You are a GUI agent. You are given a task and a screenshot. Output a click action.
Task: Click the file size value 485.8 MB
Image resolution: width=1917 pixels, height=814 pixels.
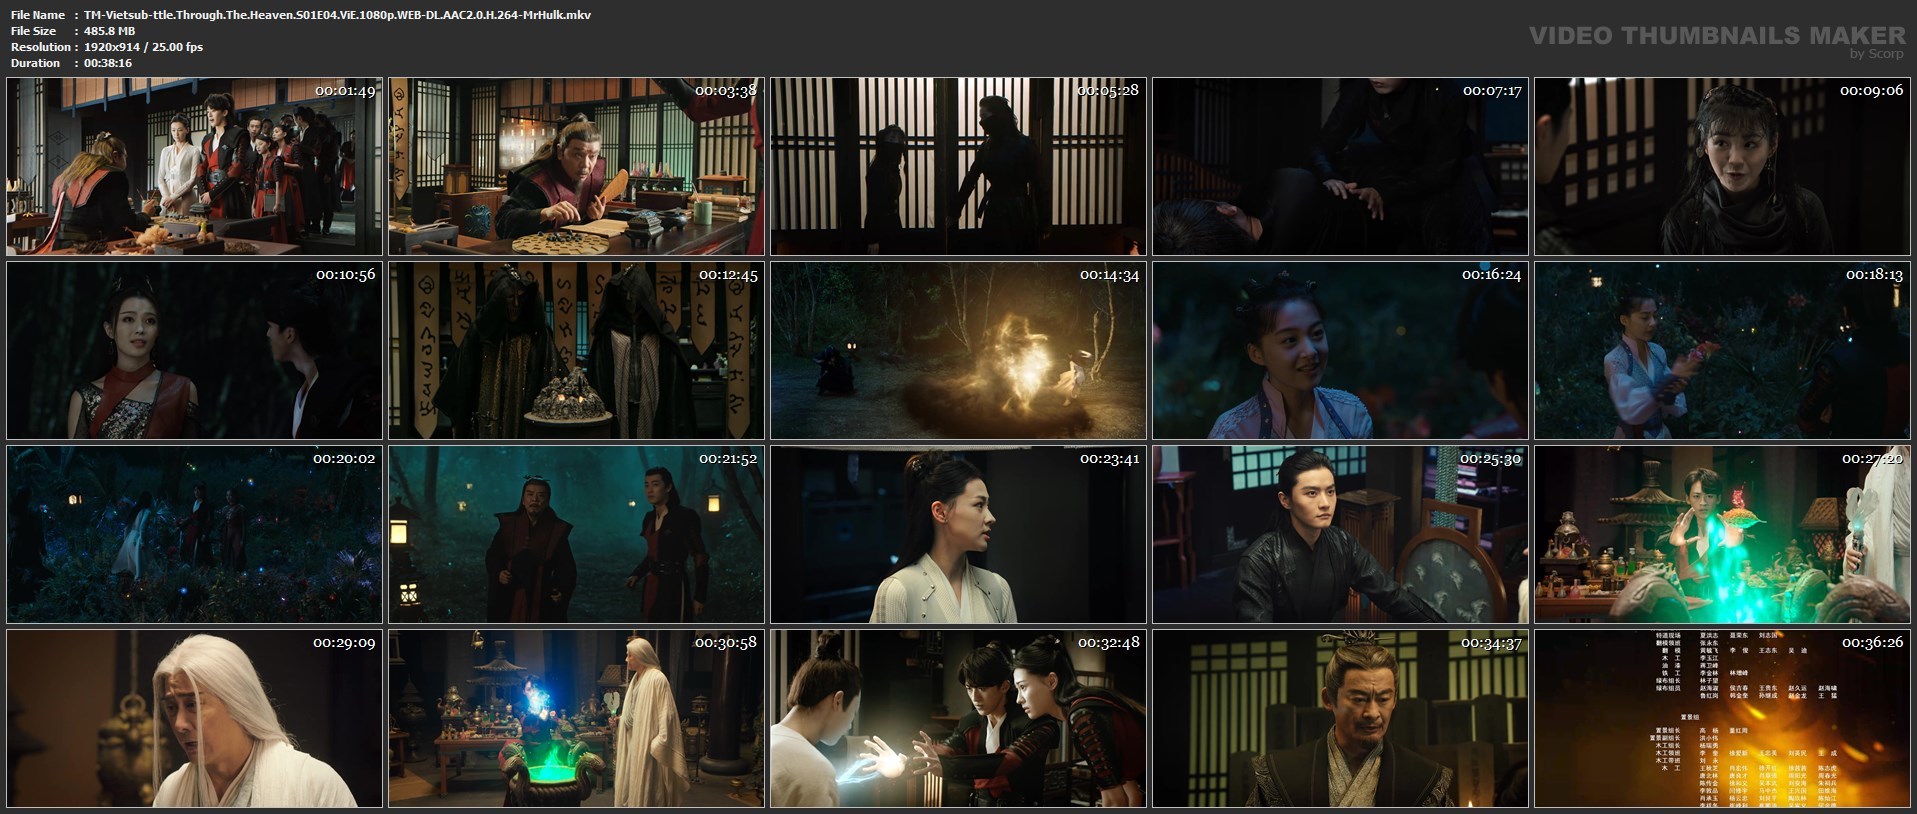pyautogui.click(x=109, y=31)
